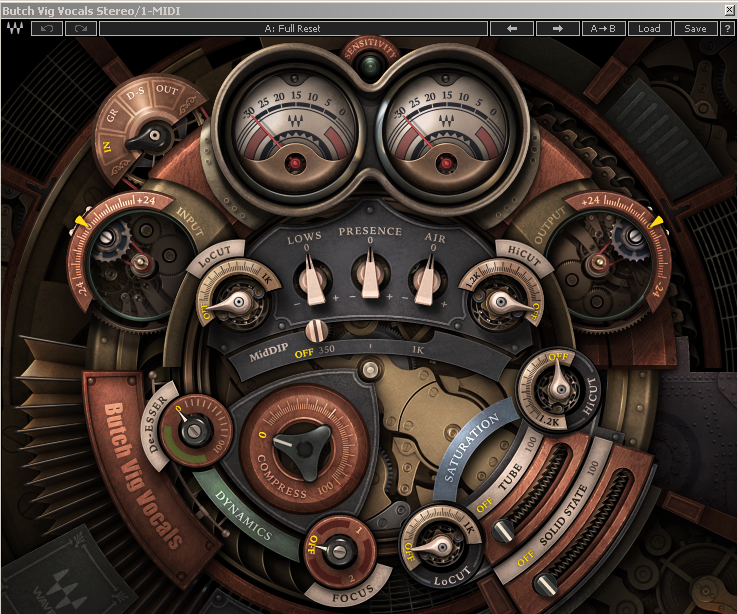This screenshot has width=738, height=614.
Task: Set meter selector to GR
Action: (112, 115)
